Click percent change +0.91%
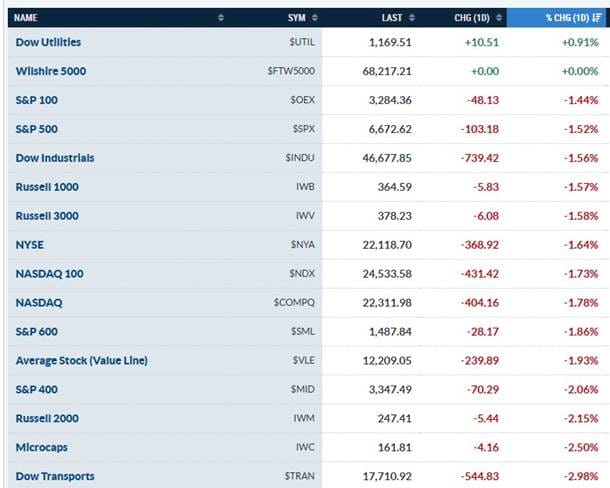 click(580, 42)
